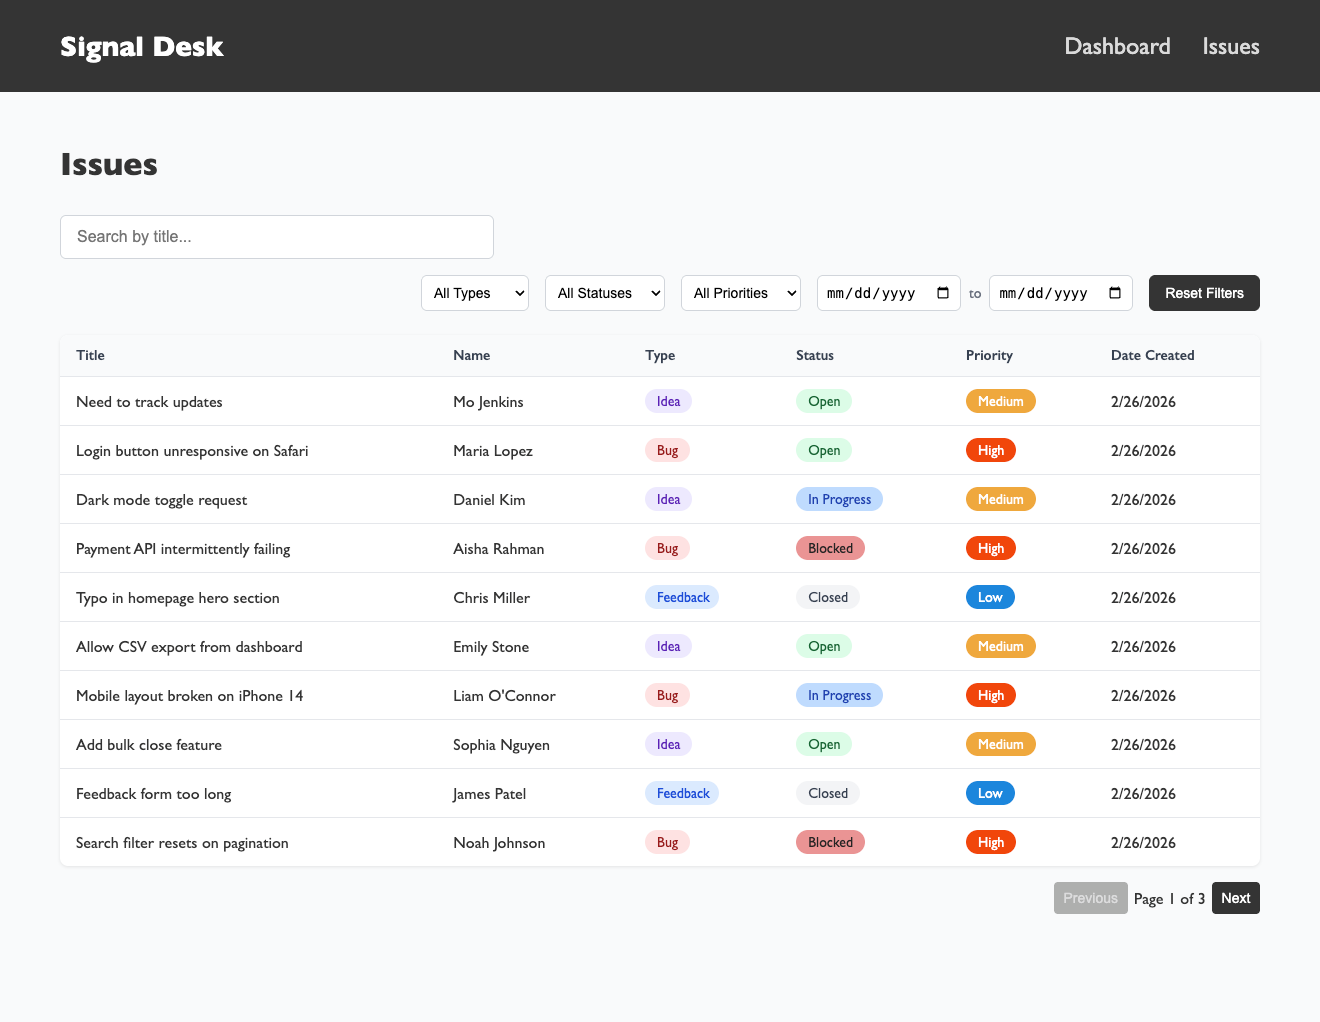The height and width of the screenshot is (1022, 1320).
Task: Expand the All Statuses filter
Action: click(605, 293)
